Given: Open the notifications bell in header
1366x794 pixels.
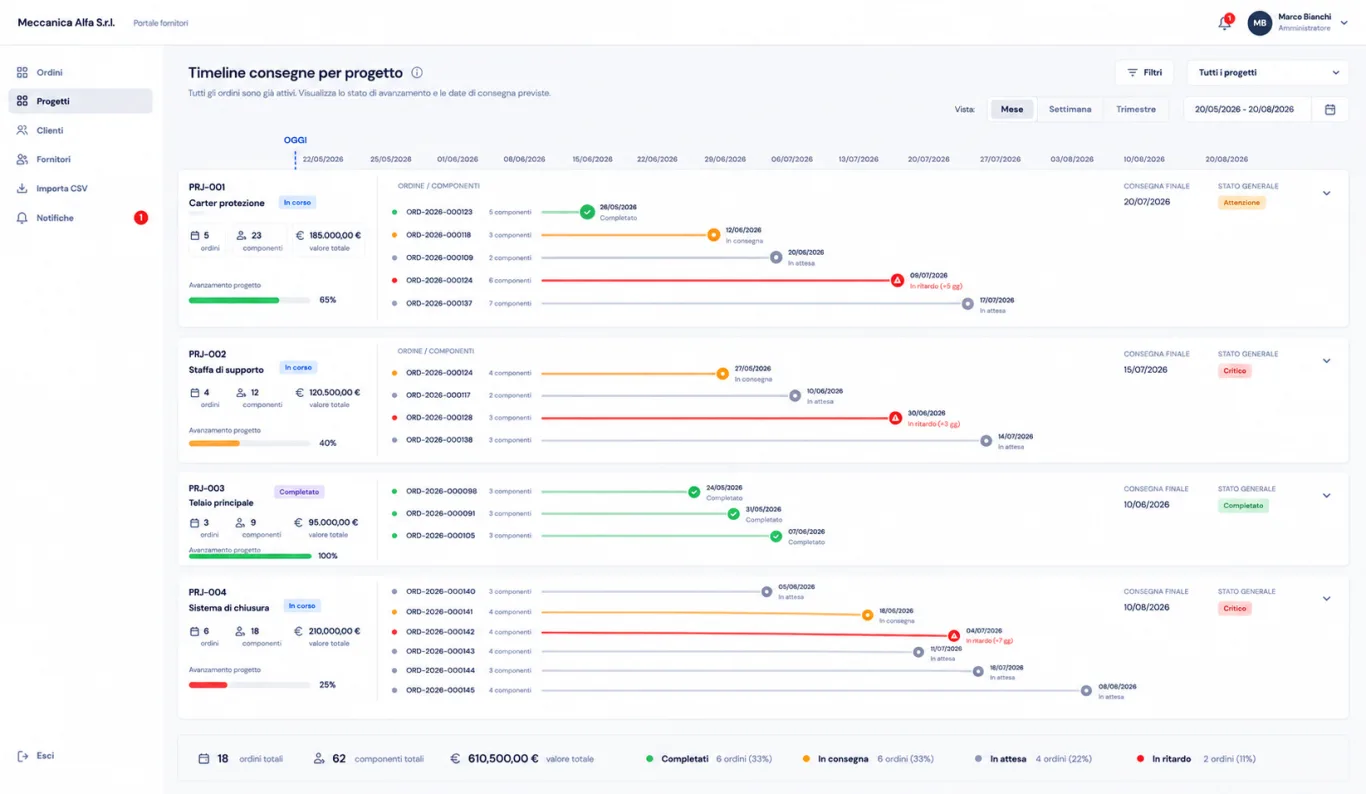Looking at the screenshot, I should click(1224, 23).
